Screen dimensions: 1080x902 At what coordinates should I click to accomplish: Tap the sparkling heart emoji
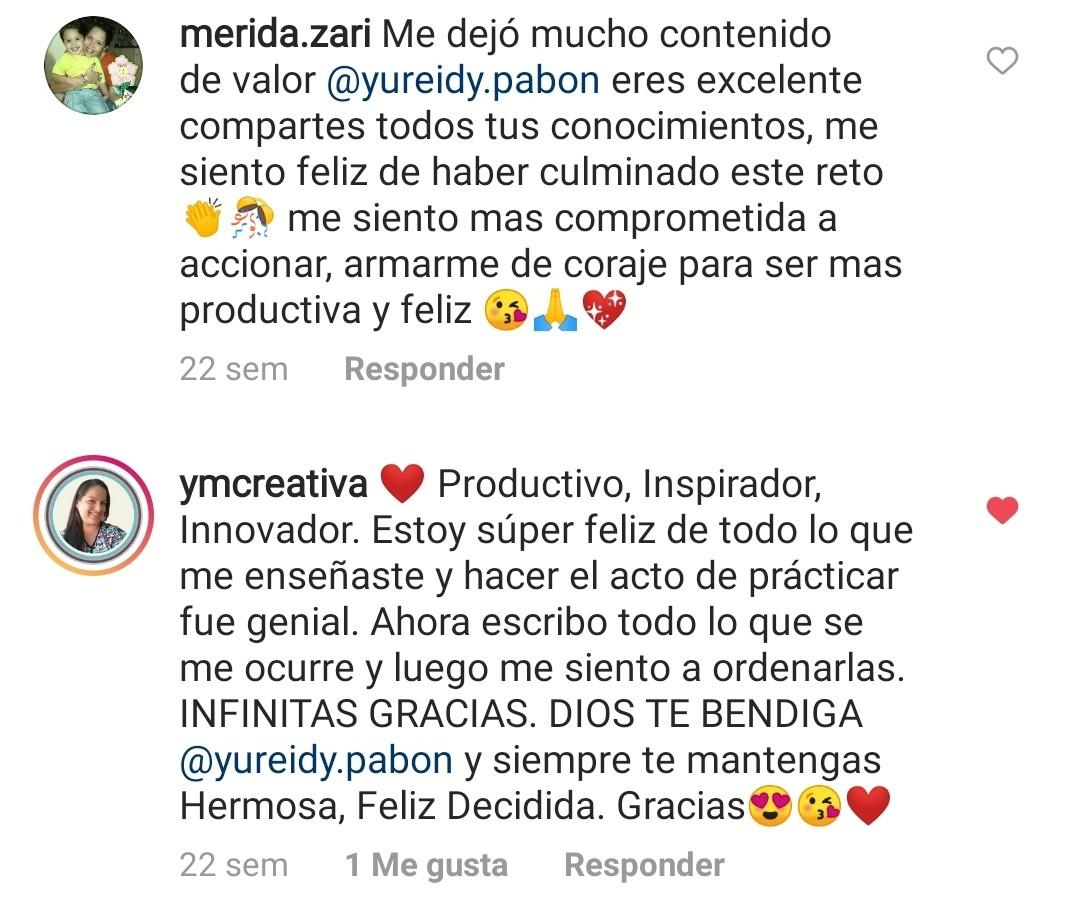tap(604, 310)
